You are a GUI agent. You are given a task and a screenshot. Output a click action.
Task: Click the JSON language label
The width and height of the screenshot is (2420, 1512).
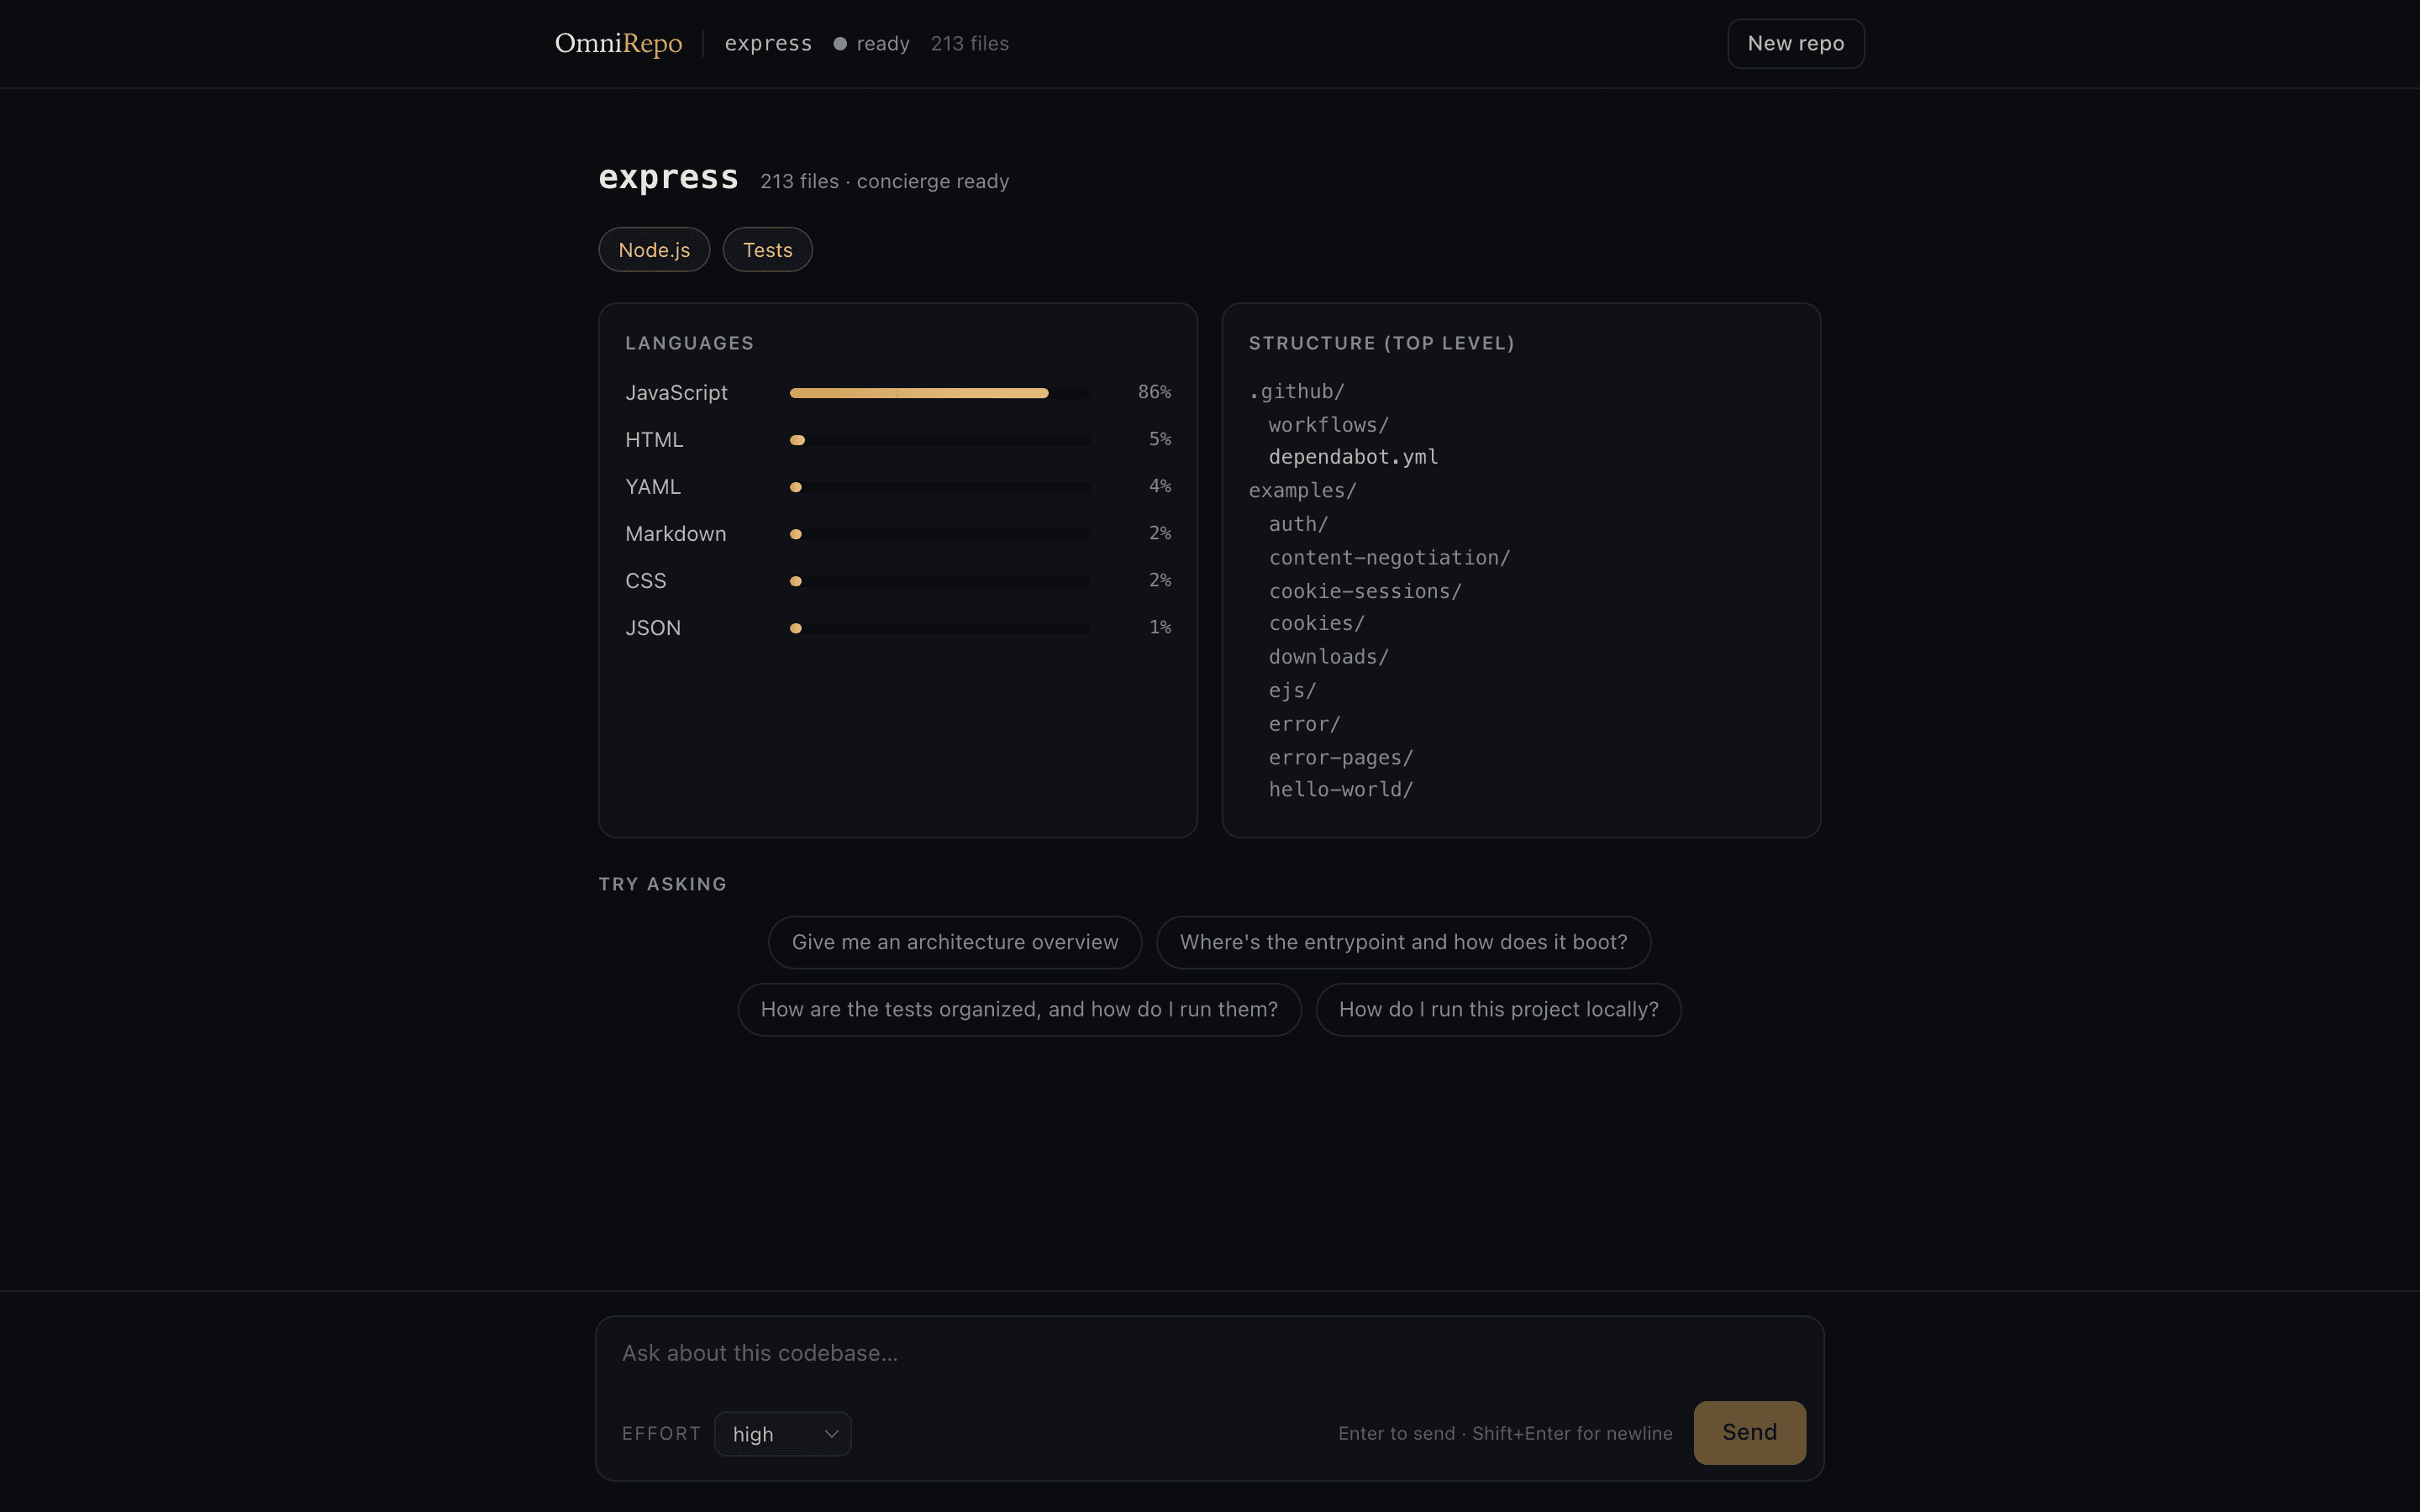point(653,628)
